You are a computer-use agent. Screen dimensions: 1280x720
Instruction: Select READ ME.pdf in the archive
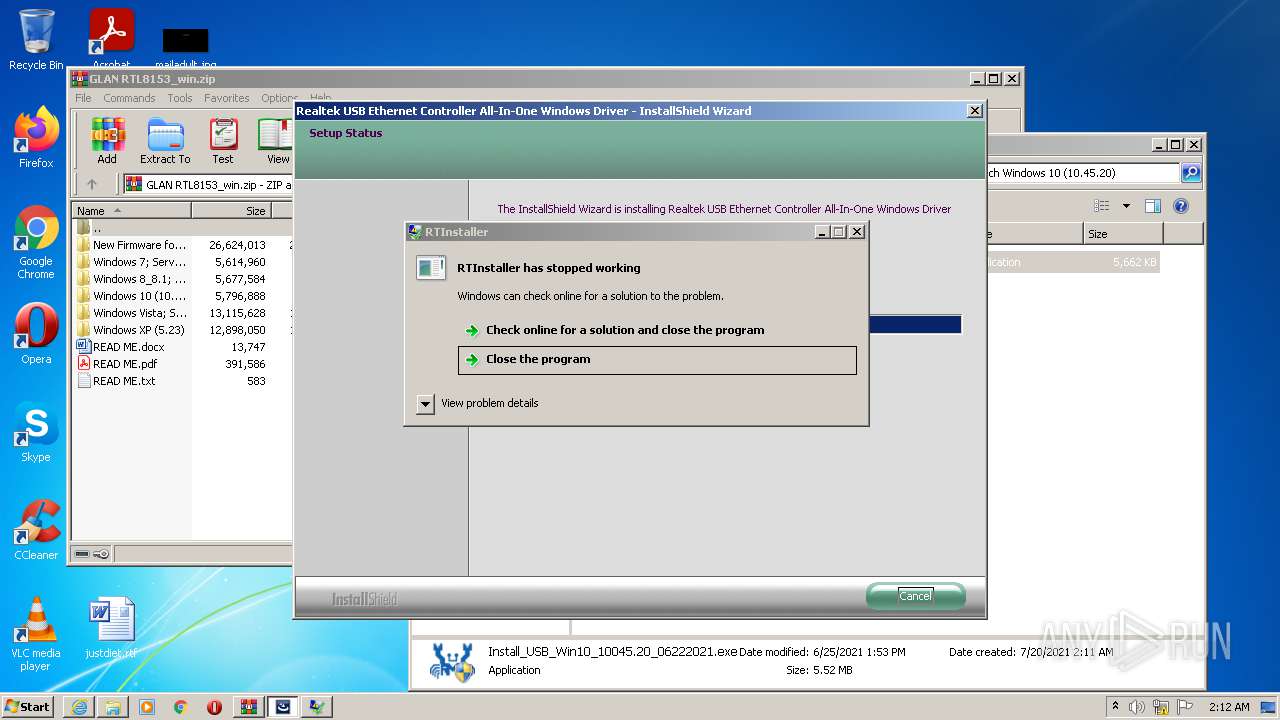(183, 364)
